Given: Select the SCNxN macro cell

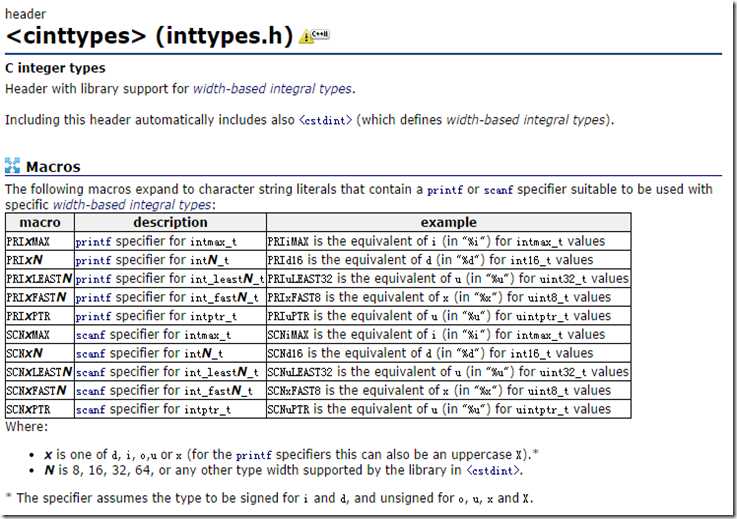Looking at the screenshot, I should coord(40,353).
